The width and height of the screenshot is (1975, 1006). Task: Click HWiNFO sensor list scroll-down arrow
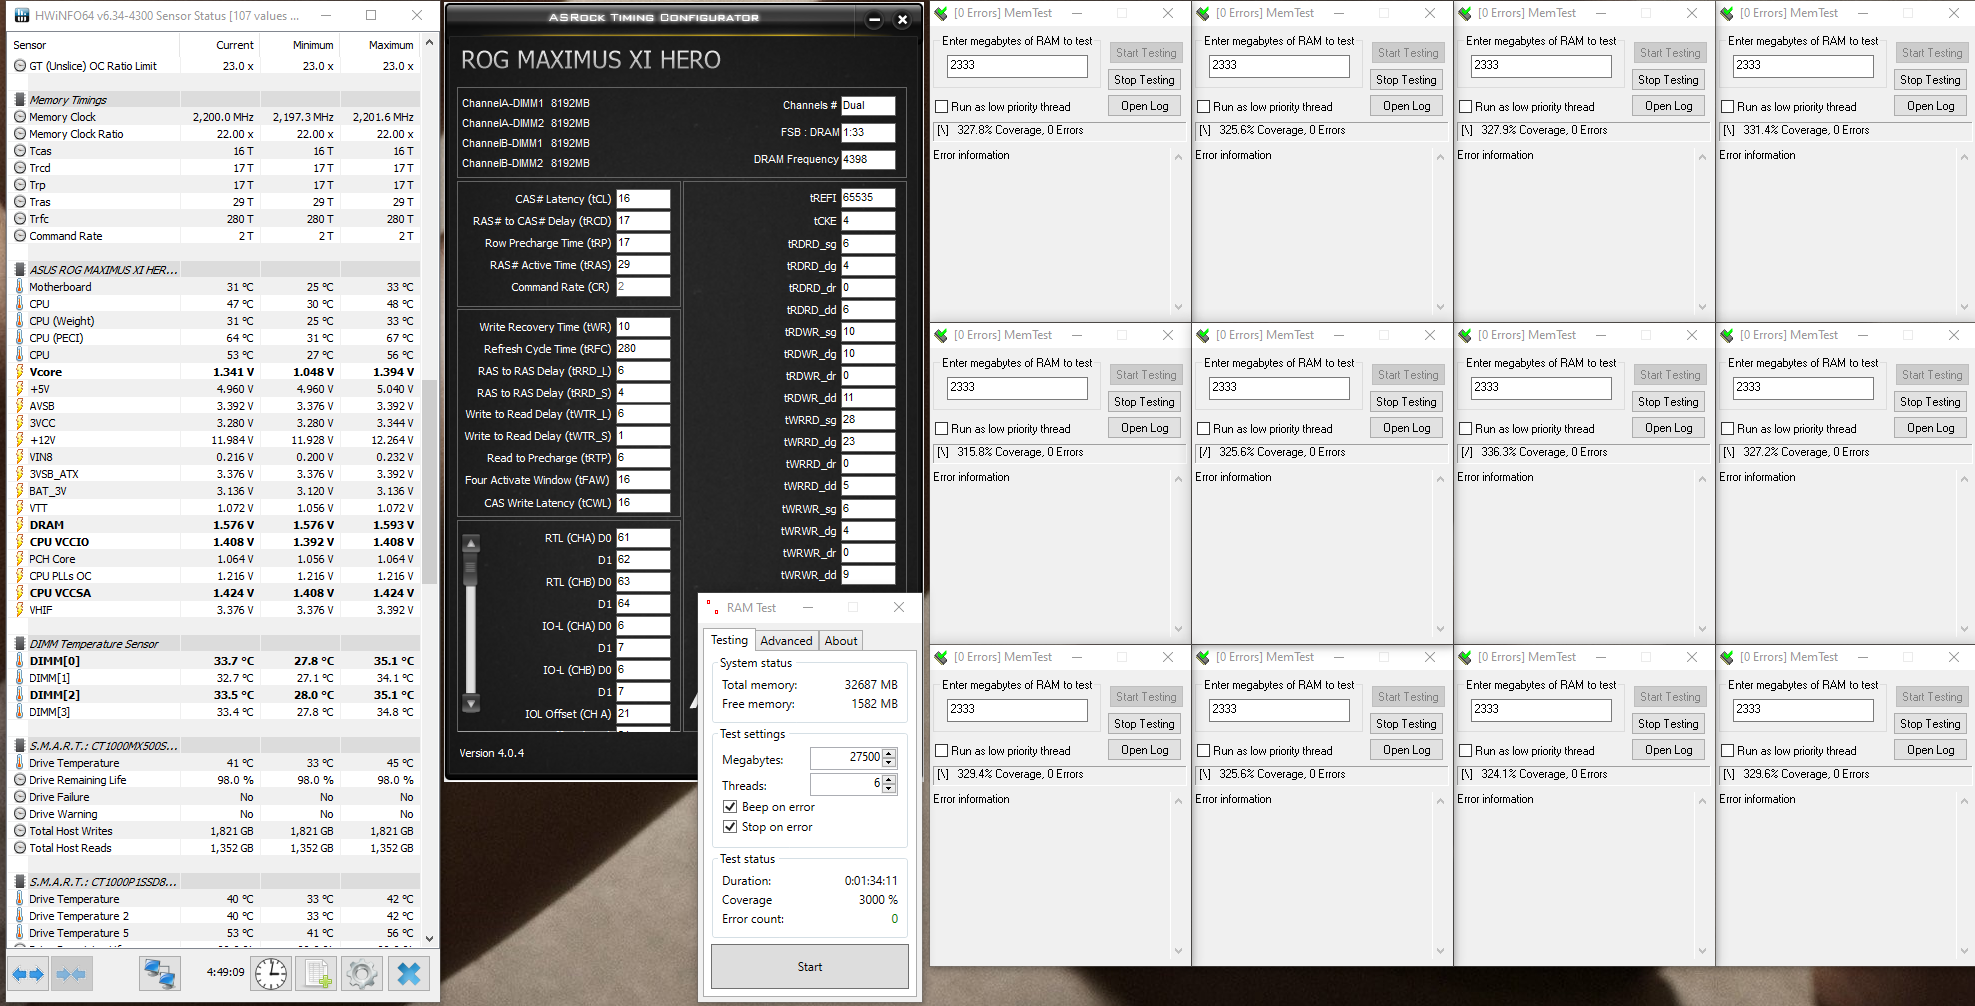tap(430, 938)
